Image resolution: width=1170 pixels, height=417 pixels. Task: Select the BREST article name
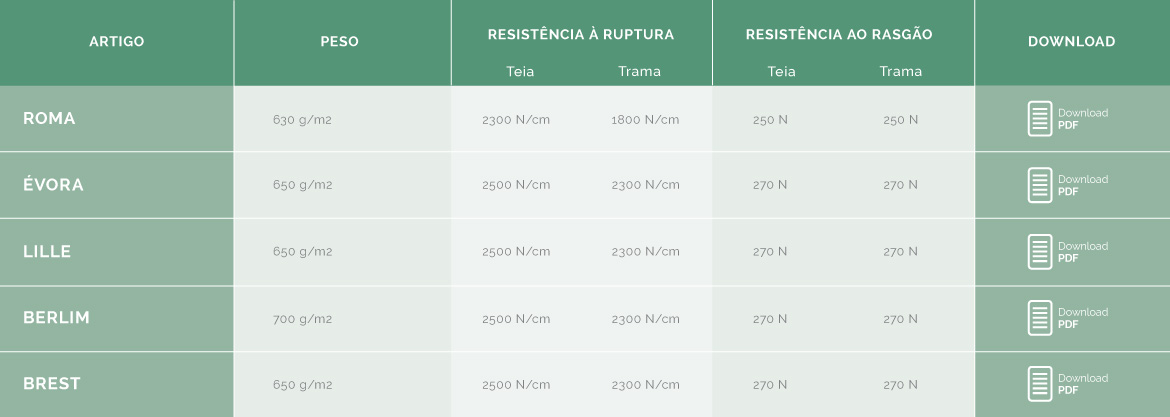click(51, 383)
